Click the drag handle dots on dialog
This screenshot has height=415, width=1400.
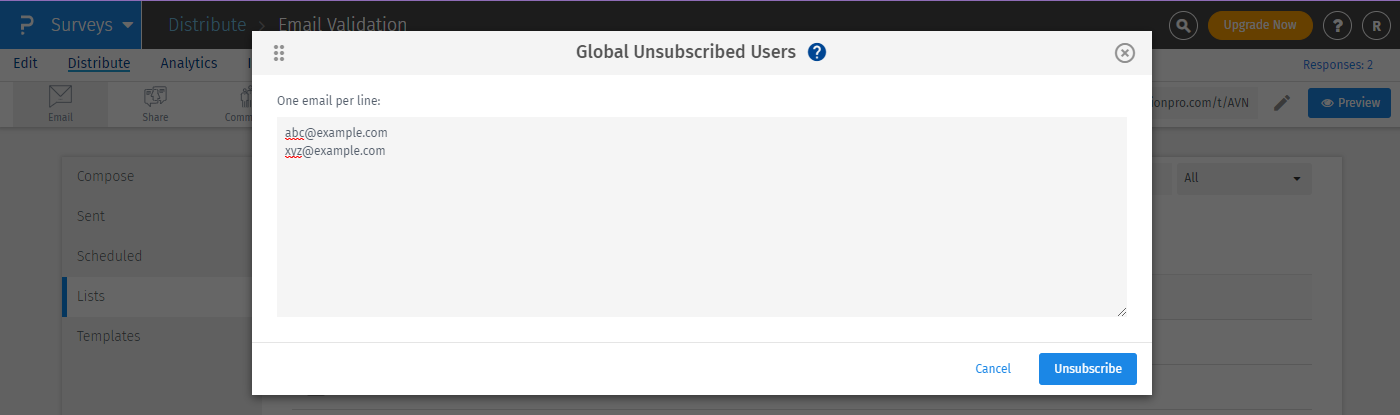pyautogui.click(x=280, y=53)
